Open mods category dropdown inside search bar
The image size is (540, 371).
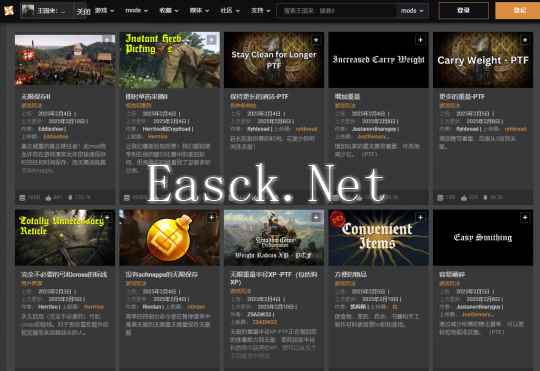(x=412, y=11)
